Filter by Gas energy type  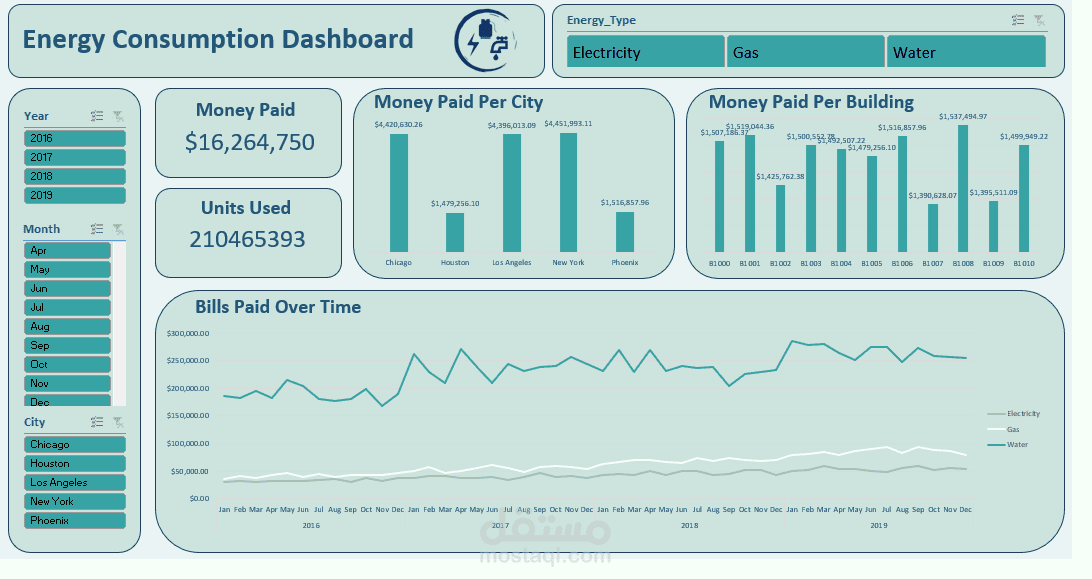(x=806, y=52)
